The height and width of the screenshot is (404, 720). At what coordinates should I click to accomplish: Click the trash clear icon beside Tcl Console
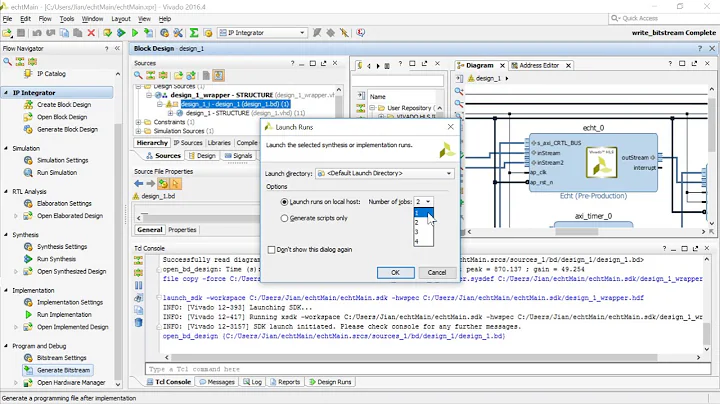point(138,322)
